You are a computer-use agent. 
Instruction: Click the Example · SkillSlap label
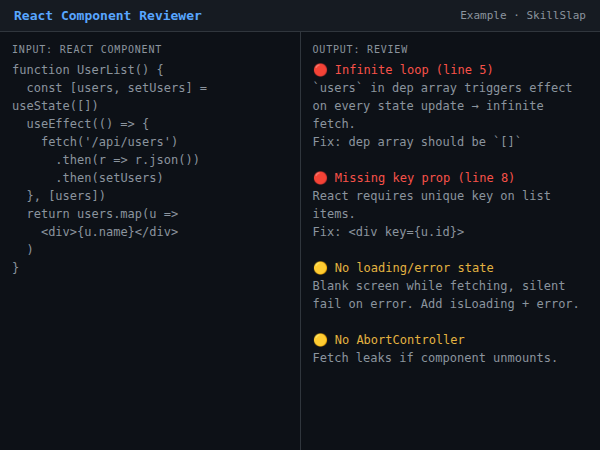point(523,16)
